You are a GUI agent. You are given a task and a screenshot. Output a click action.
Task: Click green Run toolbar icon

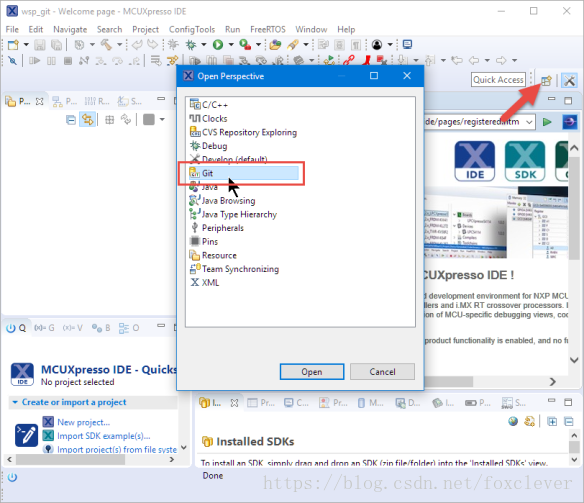[x=218, y=45]
